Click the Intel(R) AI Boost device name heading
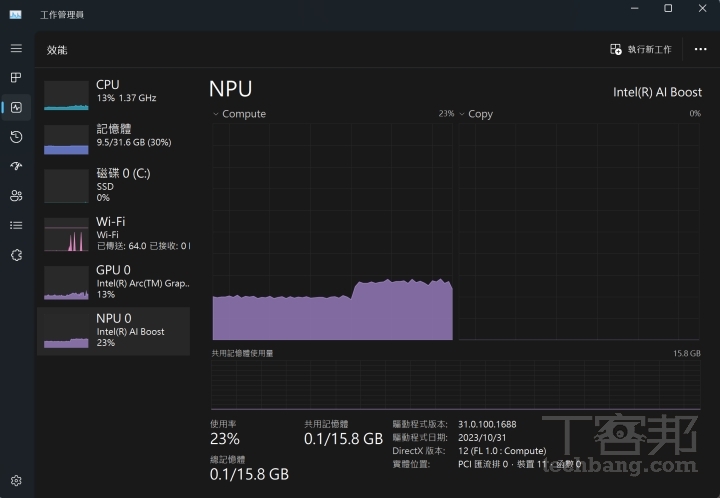The width and height of the screenshot is (720, 498). (657, 92)
